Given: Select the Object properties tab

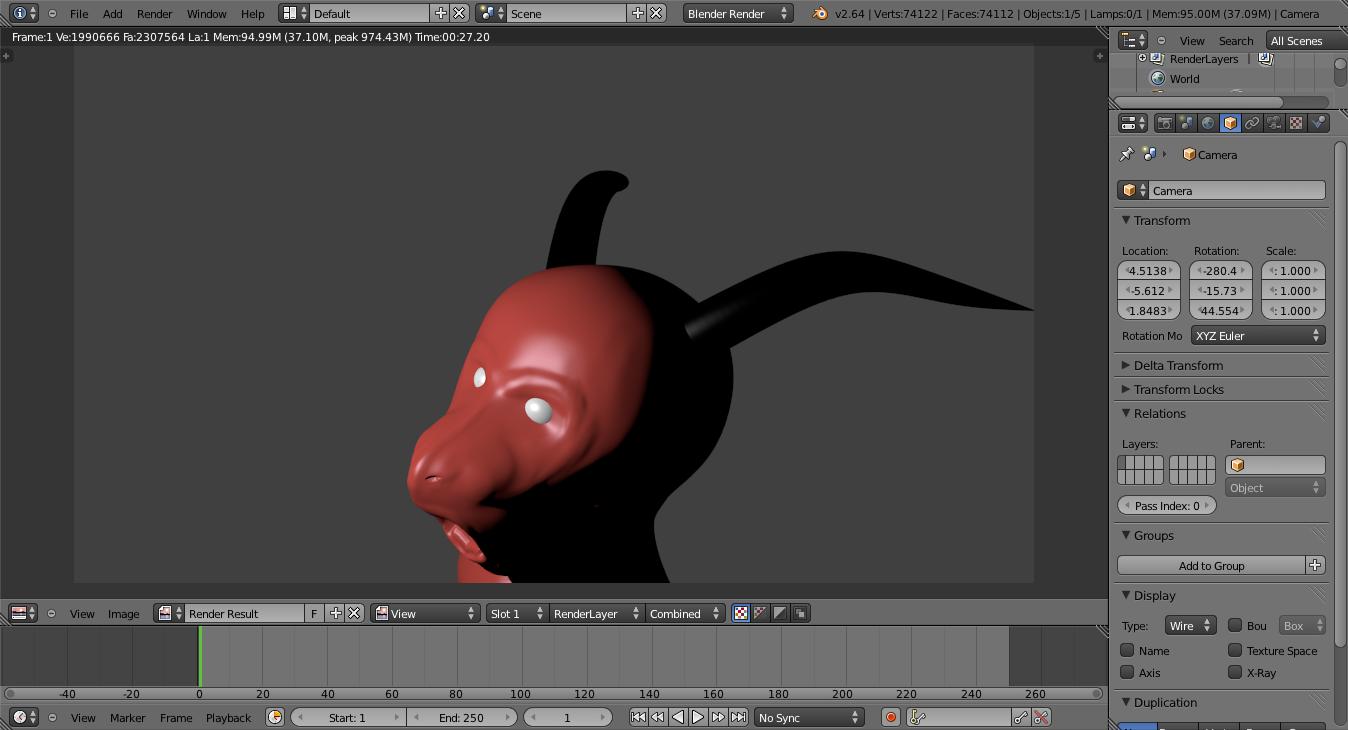Looking at the screenshot, I should click(1230, 123).
